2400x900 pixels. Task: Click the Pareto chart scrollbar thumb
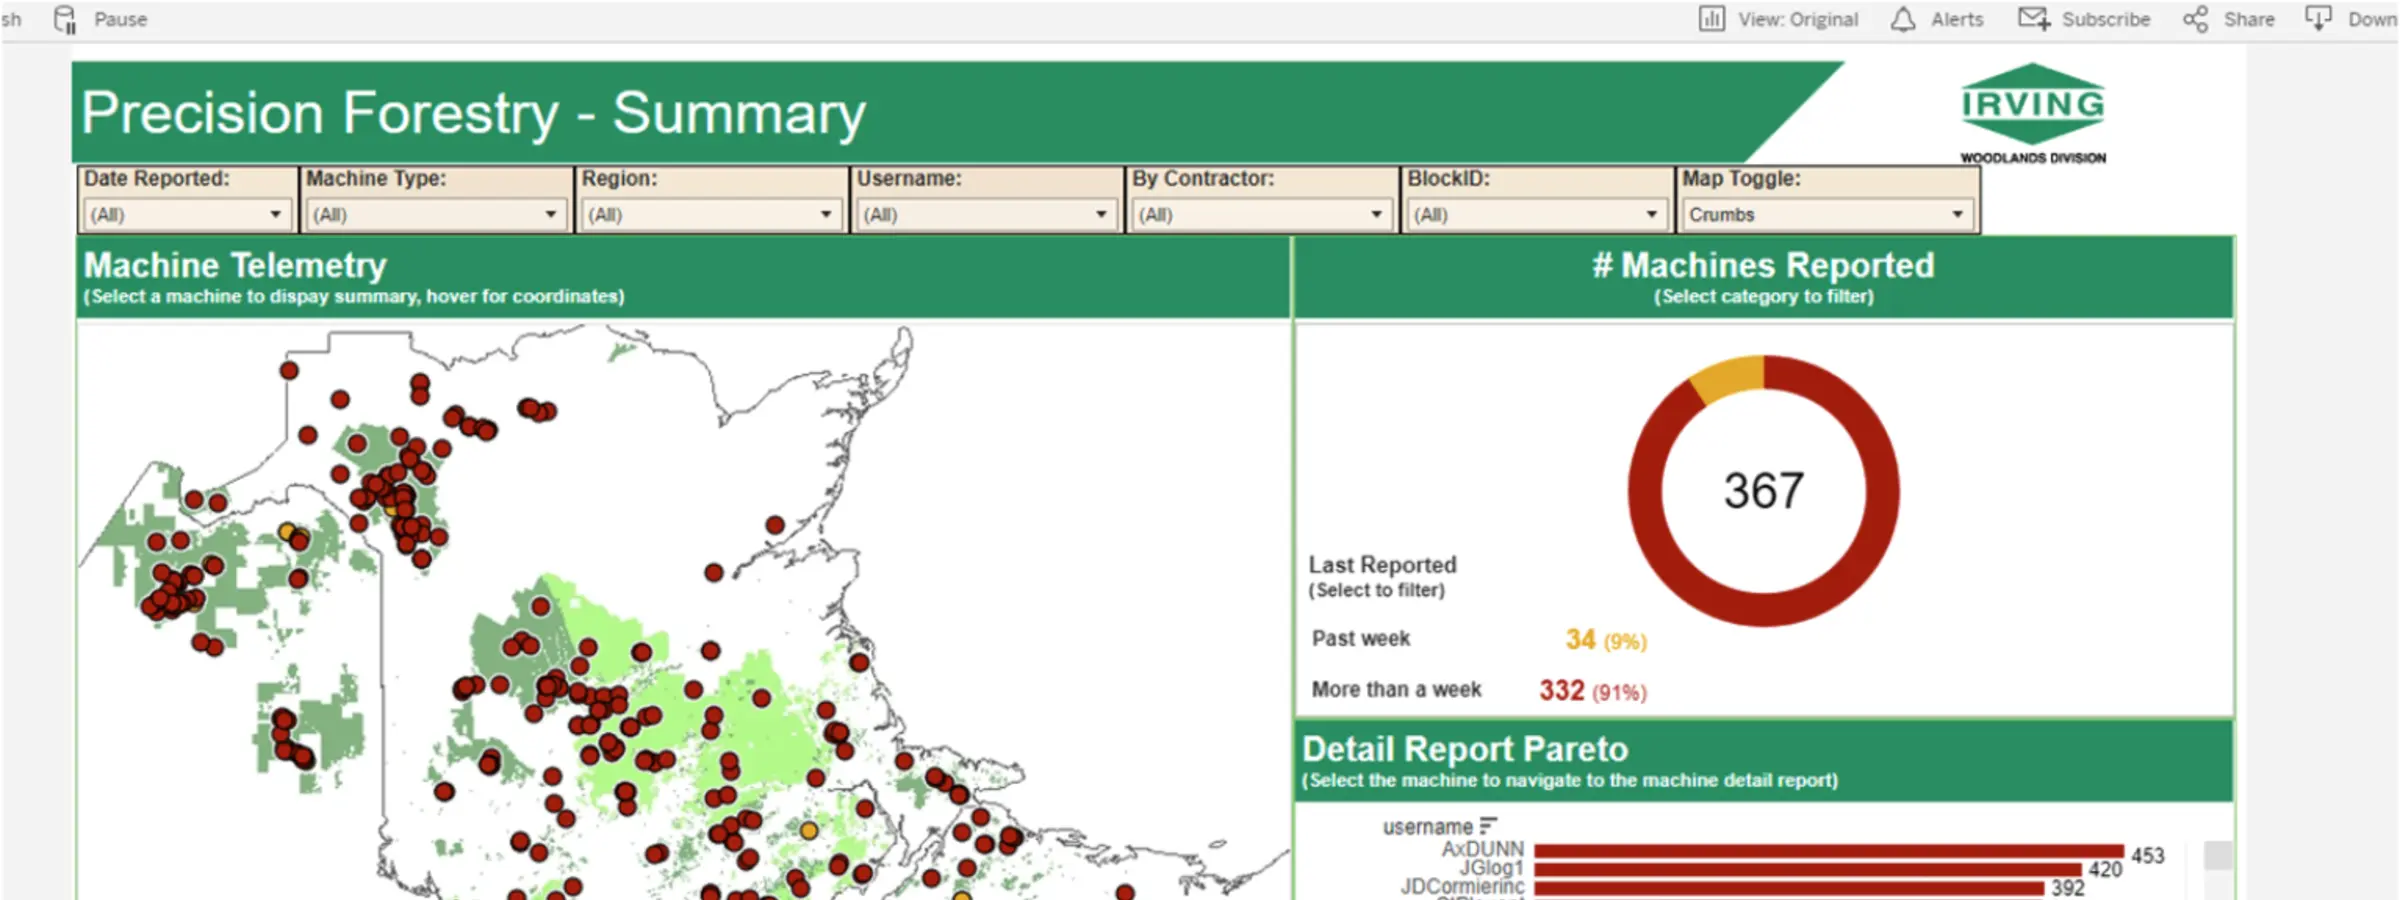coord(2218,855)
